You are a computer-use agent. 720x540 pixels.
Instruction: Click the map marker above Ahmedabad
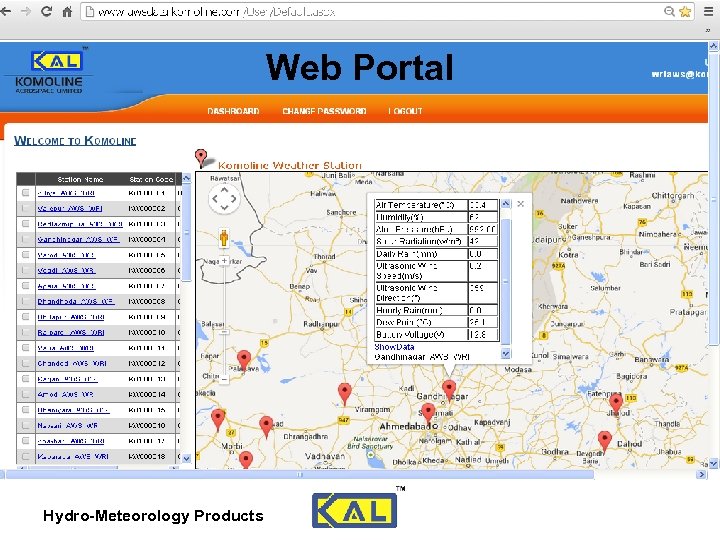pos(428,413)
